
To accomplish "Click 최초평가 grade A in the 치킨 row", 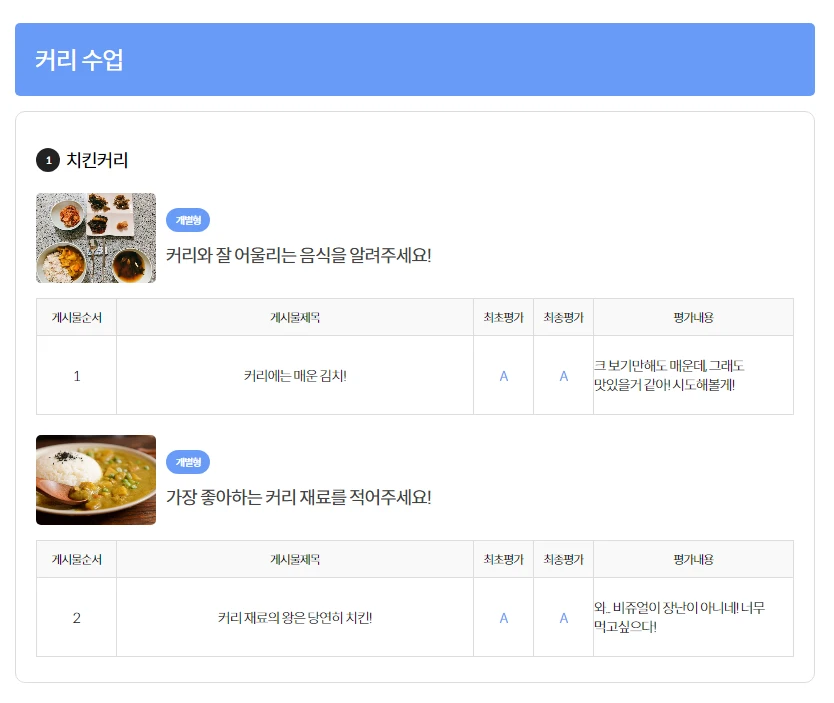I will coord(504,618).
